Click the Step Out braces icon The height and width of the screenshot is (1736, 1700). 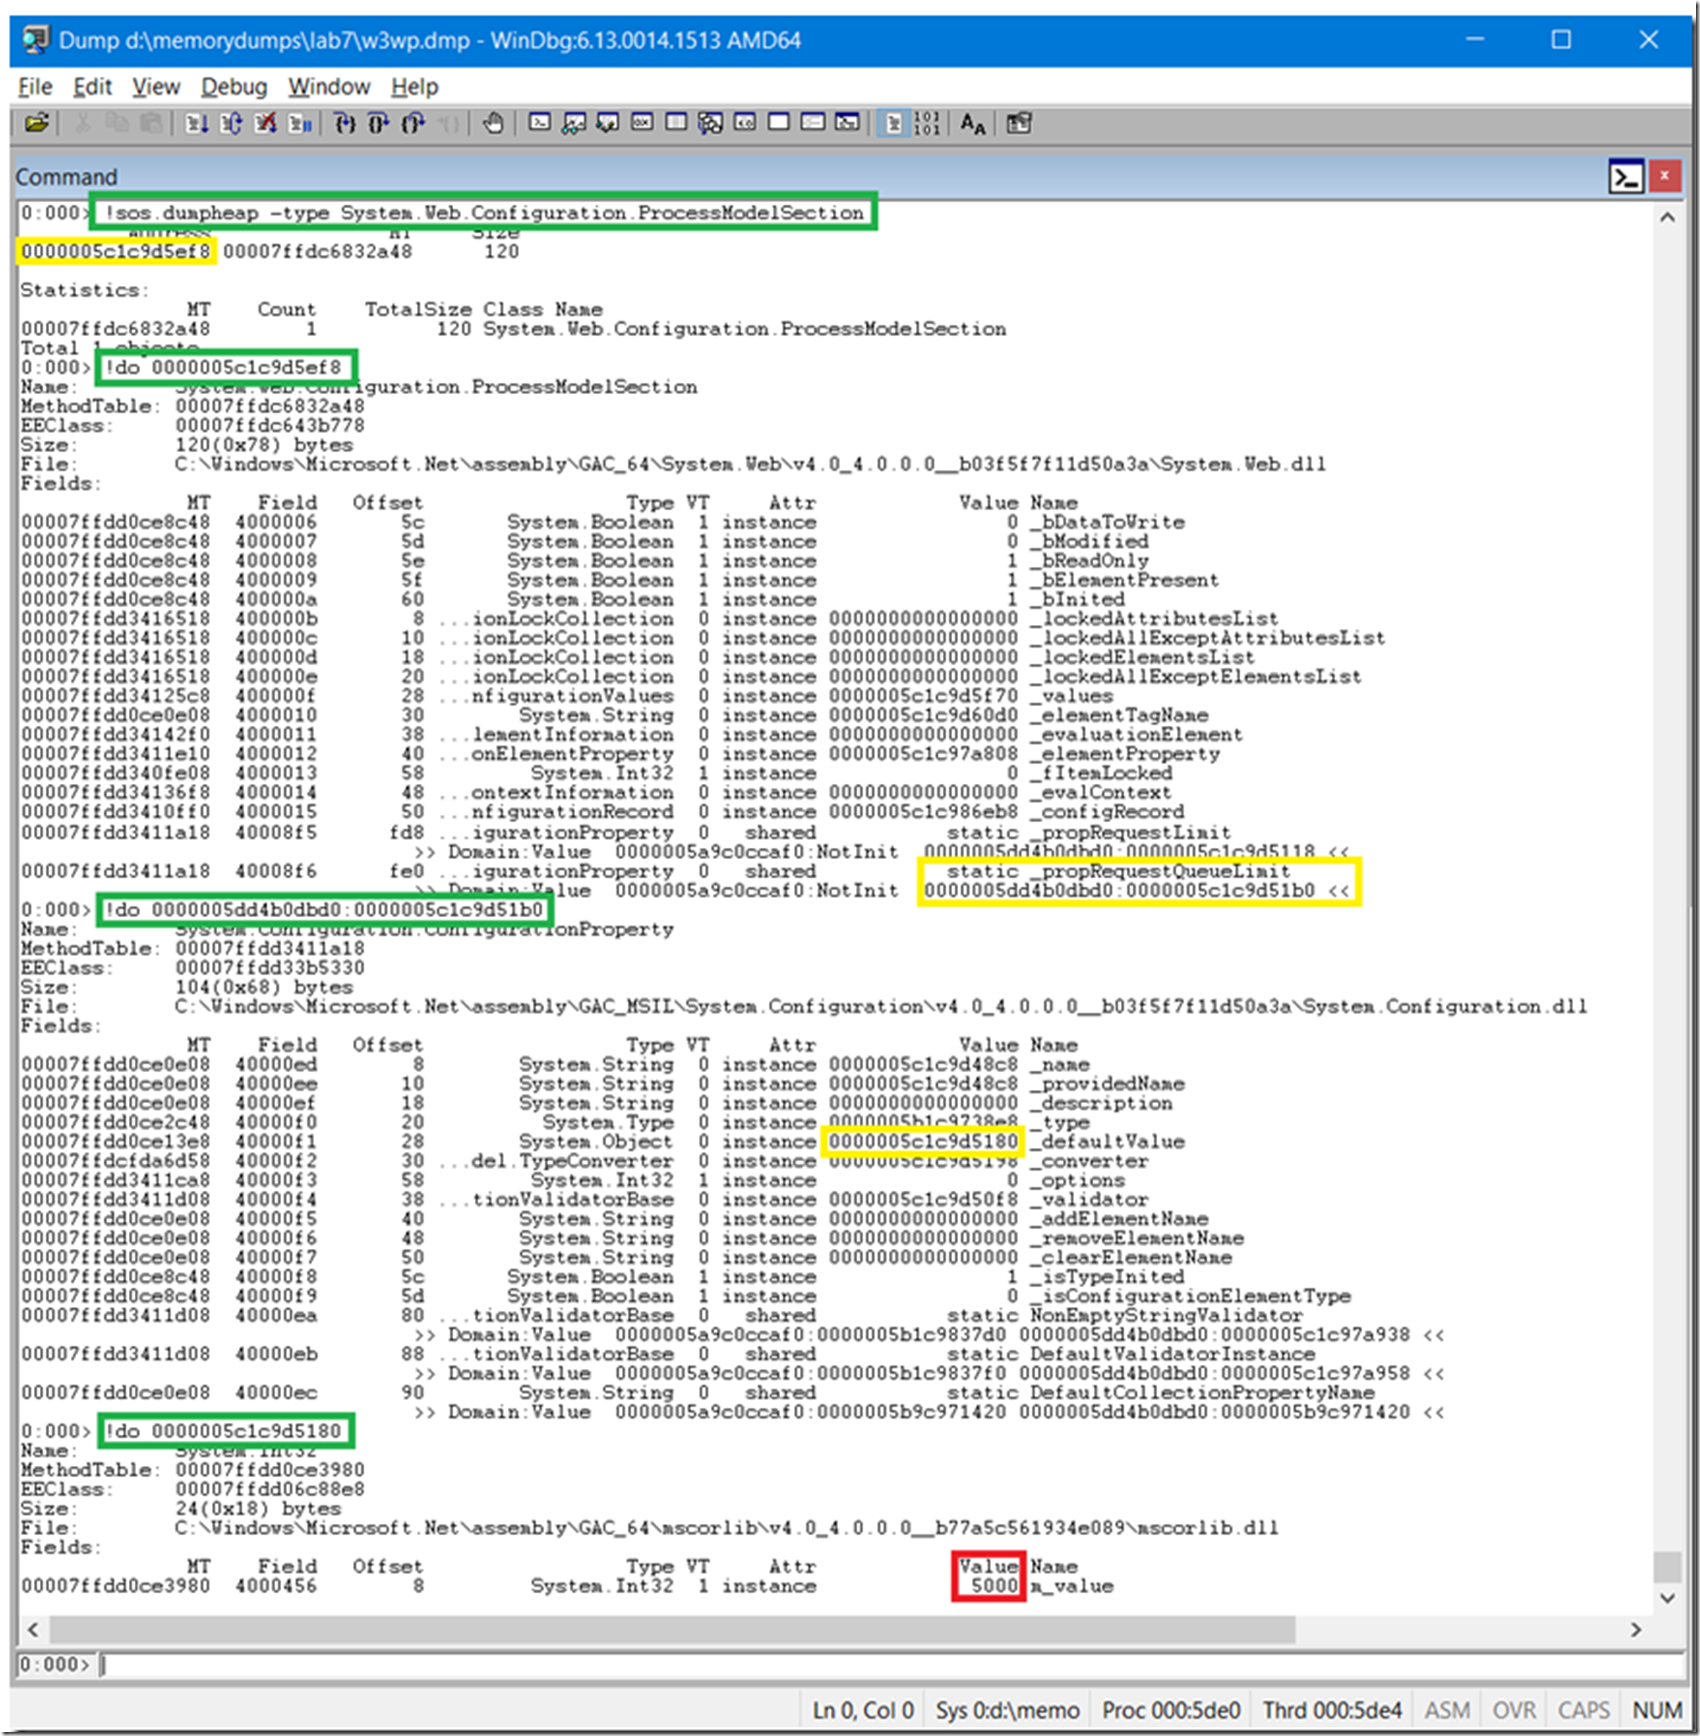(x=413, y=123)
